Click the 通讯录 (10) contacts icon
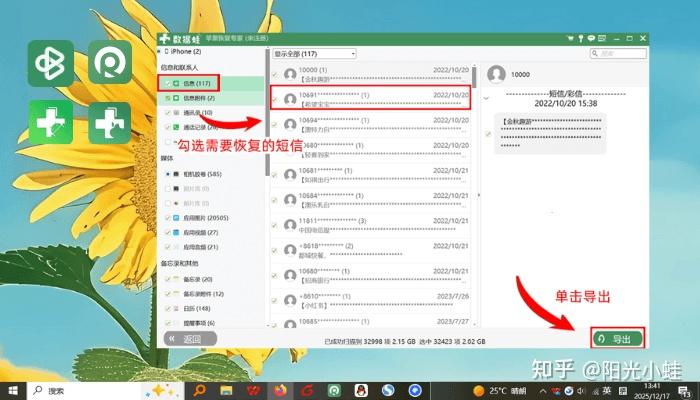Viewport: 700px width, 400px height. coord(176,112)
